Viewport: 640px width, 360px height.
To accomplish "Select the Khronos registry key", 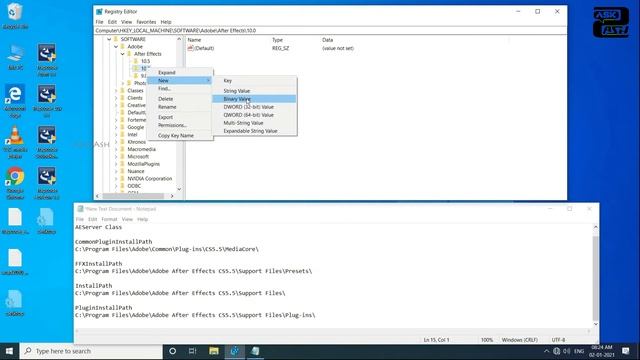I will tap(136, 142).
